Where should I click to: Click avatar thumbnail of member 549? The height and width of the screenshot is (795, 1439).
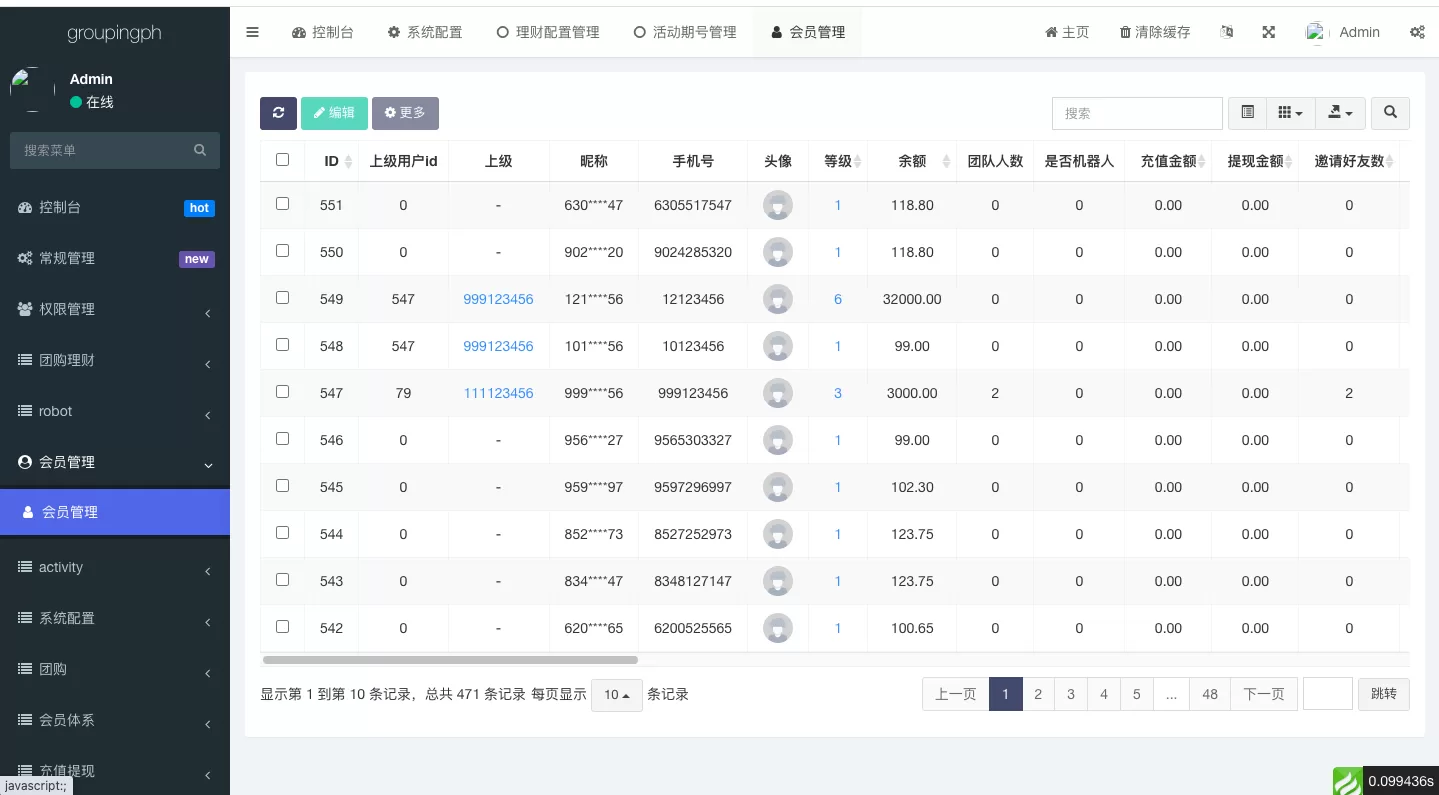pos(777,299)
